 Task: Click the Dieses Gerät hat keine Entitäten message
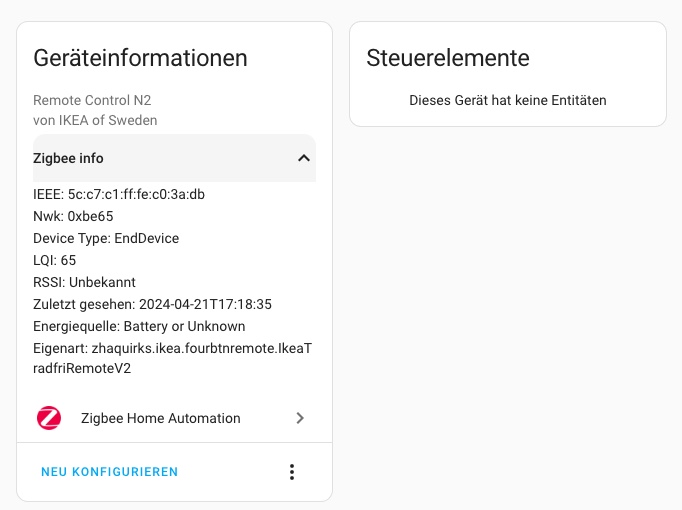pos(508,100)
